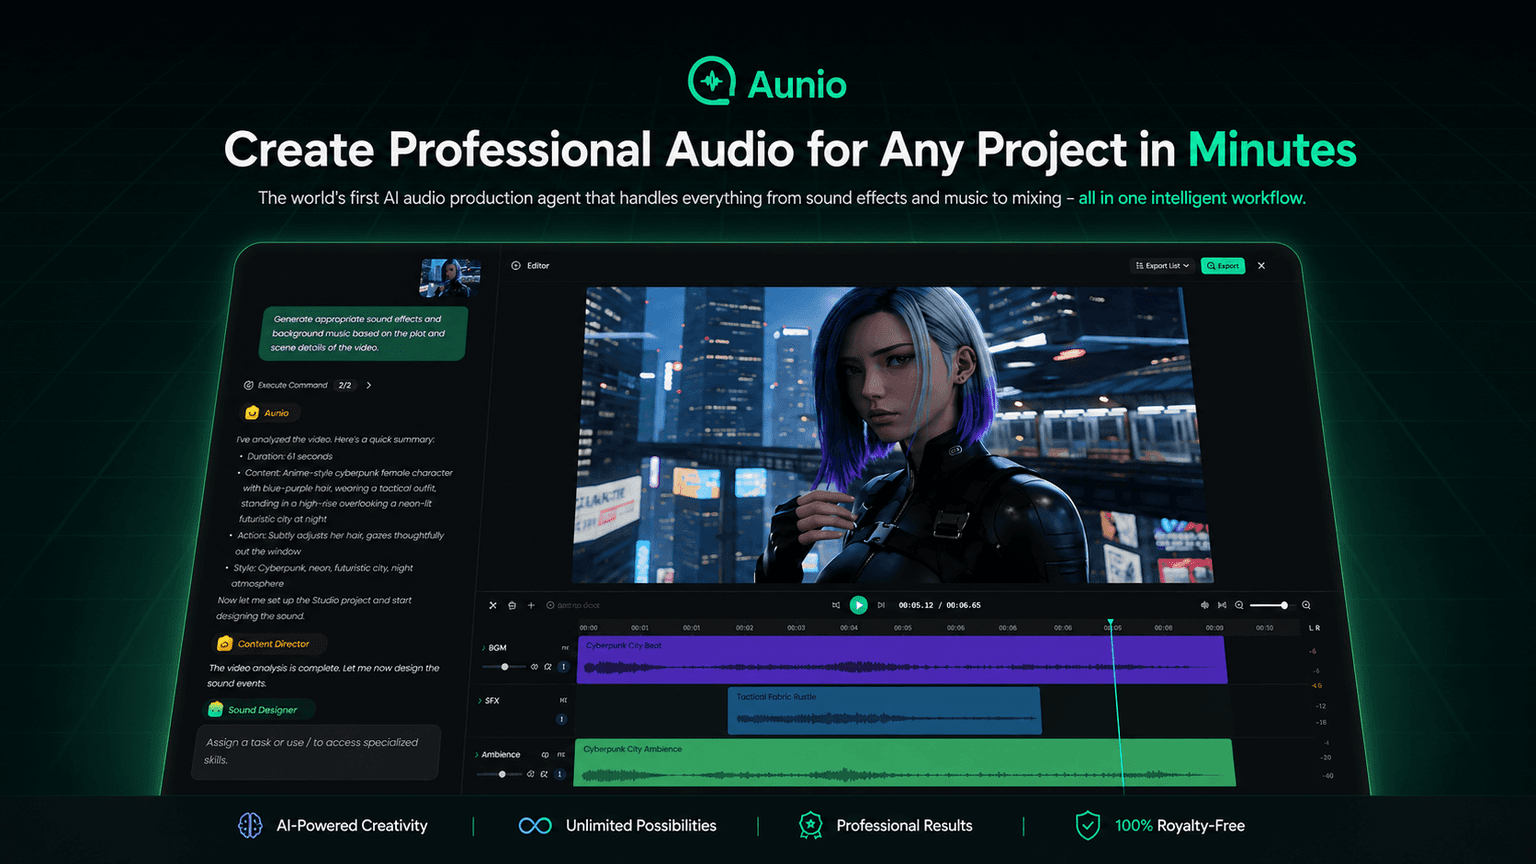Click the link icon on BGM track
The height and width of the screenshot is (864, 1536).
coord(534,667)
